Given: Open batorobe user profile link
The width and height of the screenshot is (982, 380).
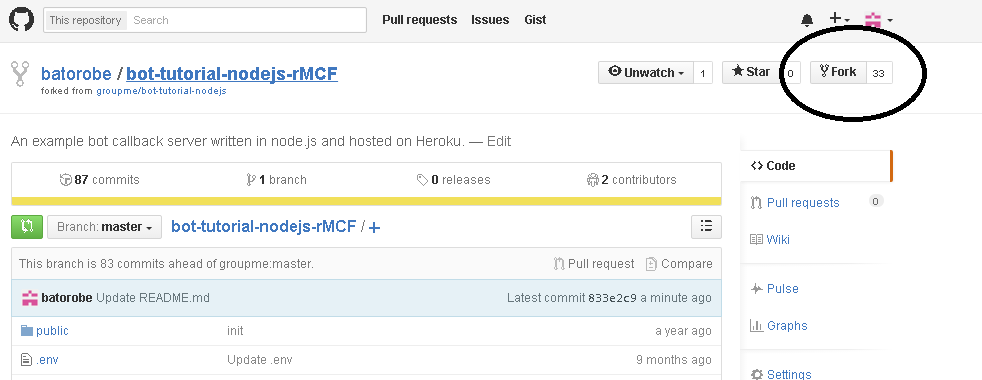Looking at the screenshot, I should tap(76, 74).
